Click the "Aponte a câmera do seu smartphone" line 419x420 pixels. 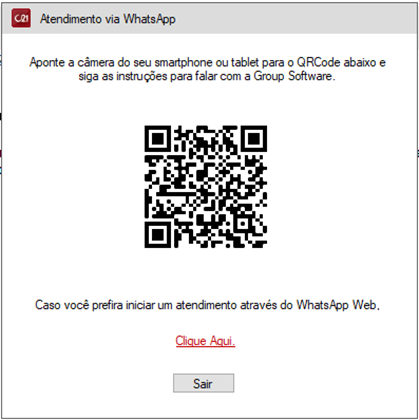pos(207,62)
